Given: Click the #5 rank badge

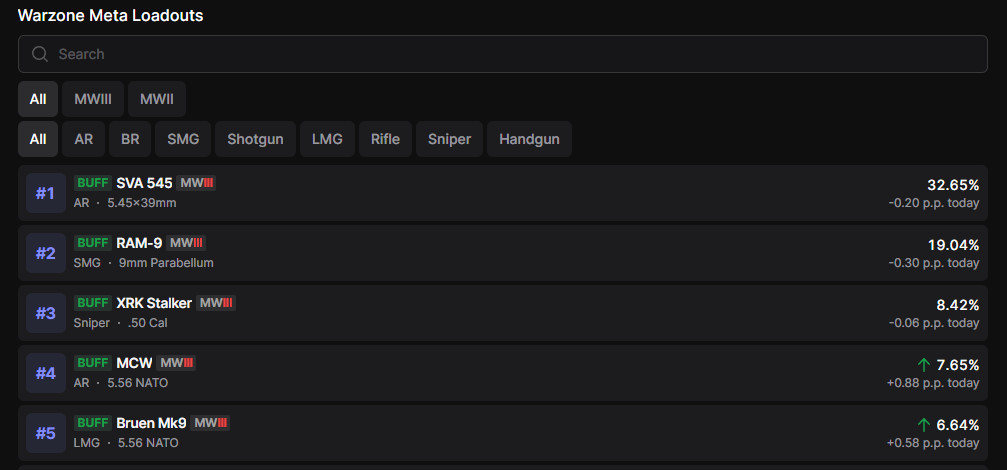Looking at the screenshot, I should [x=46, y=433].
